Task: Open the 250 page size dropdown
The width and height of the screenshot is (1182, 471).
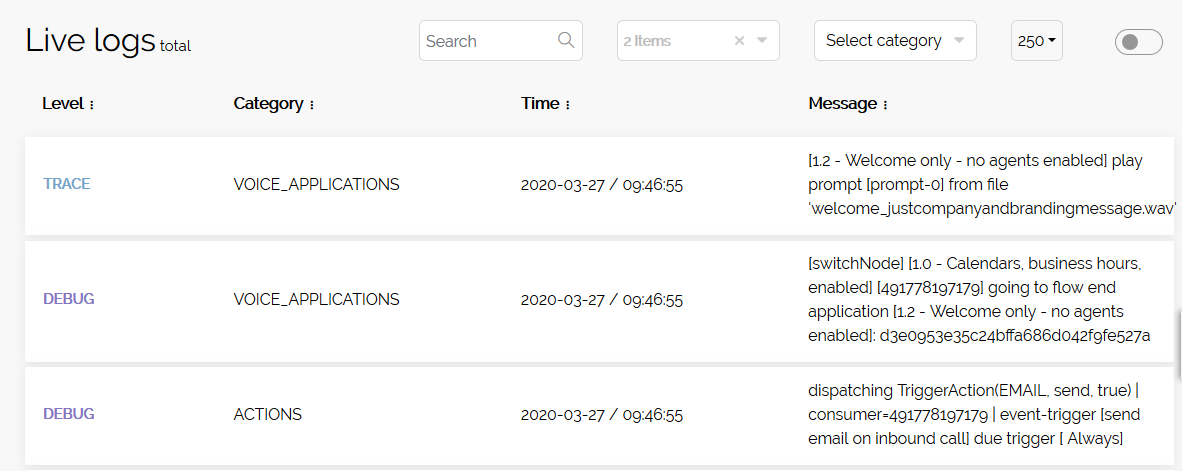Action: coord(1037,41)
